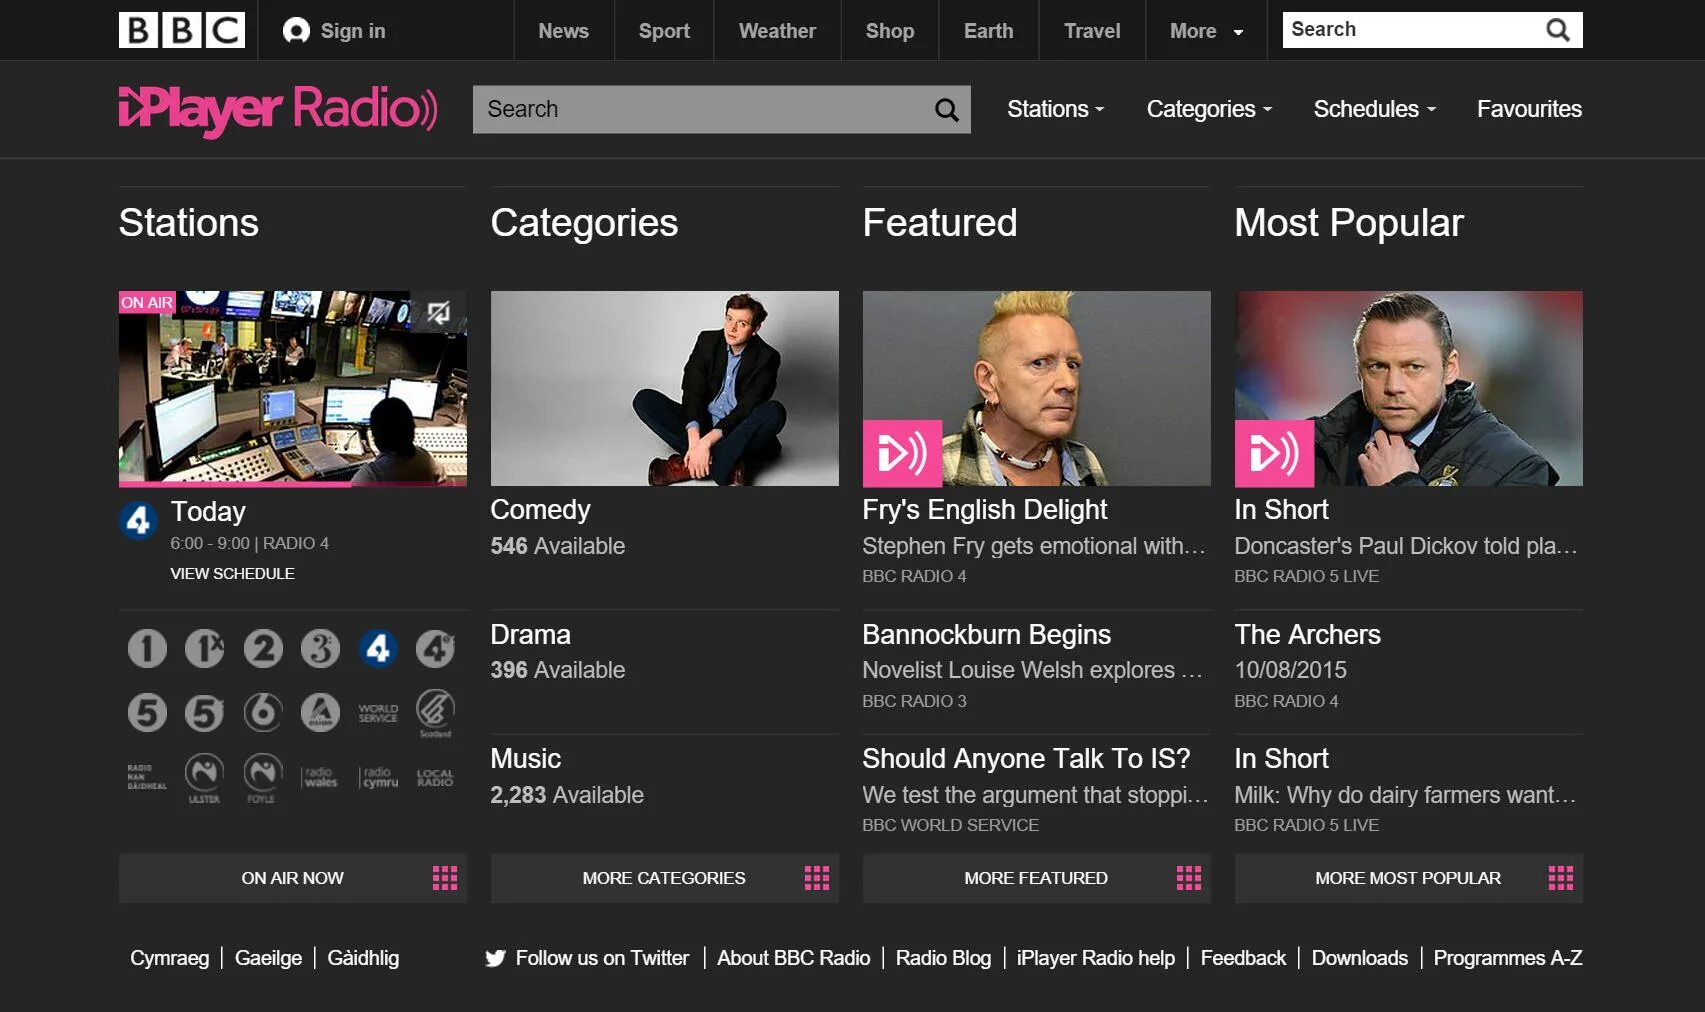Click VIEW SCHEDULE under Today

coord(232,573)
